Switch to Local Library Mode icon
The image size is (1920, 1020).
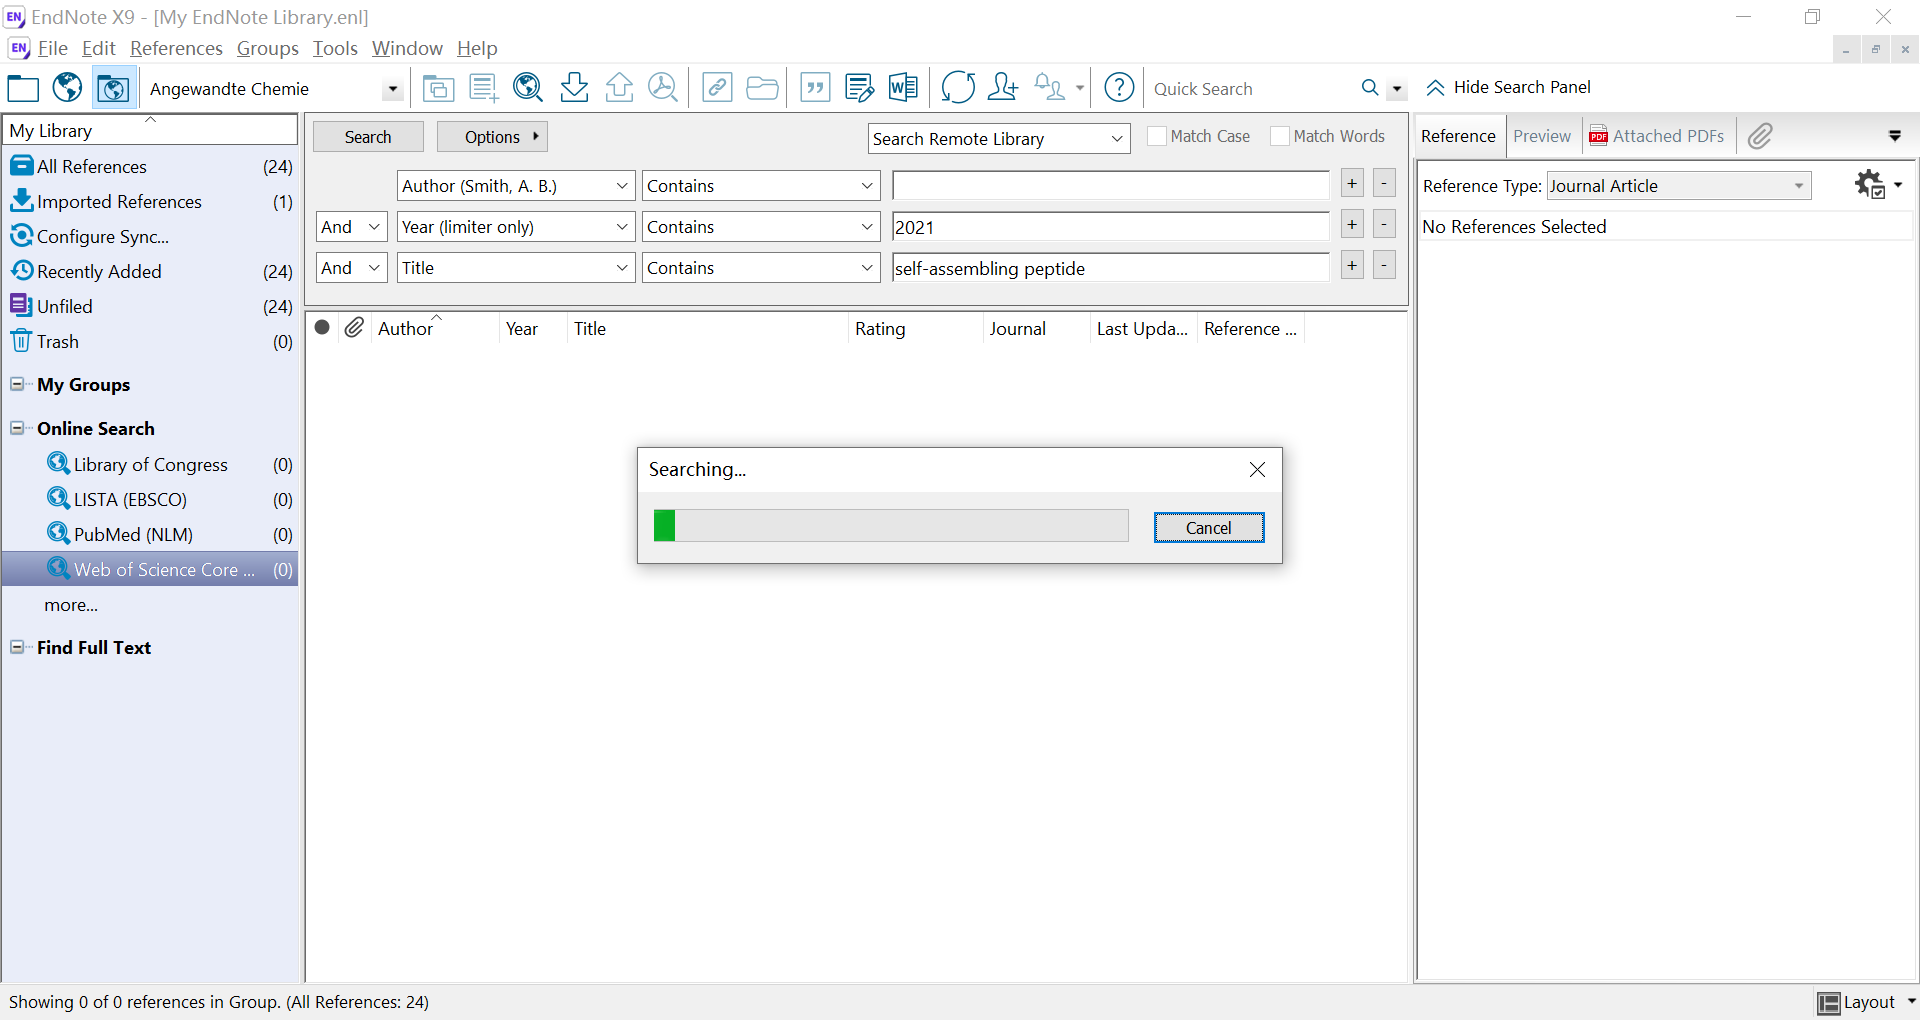(x=23, y=88)
